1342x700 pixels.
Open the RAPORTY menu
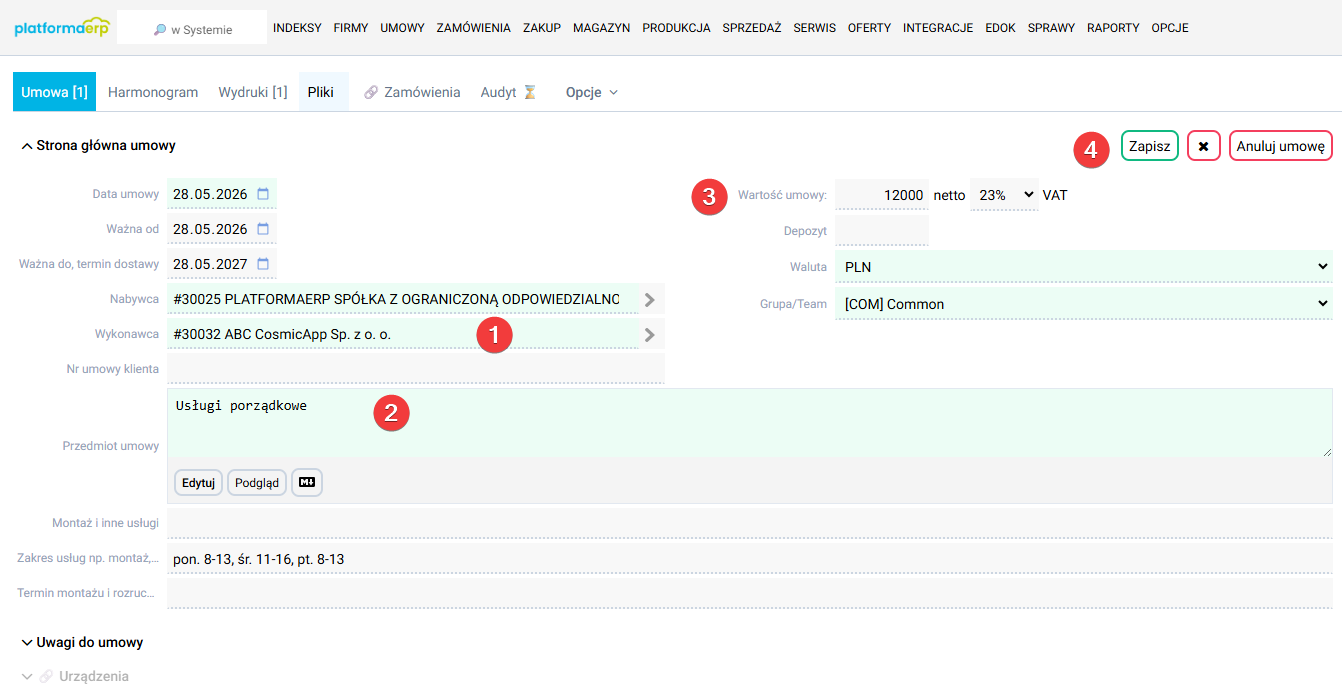pos(1113,28)
